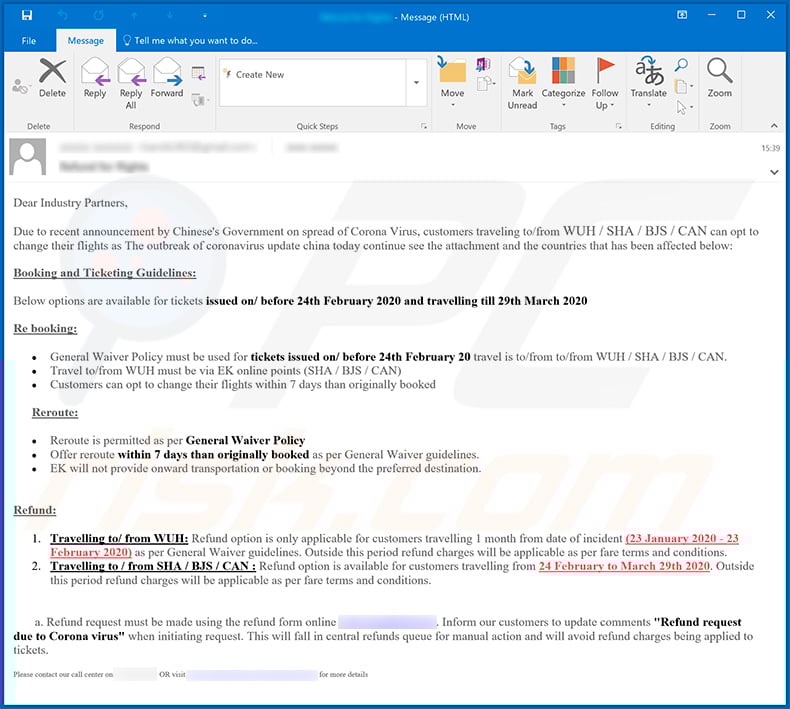
Task: Open Quick Steps dialog launcher
Action: [424, 126]
